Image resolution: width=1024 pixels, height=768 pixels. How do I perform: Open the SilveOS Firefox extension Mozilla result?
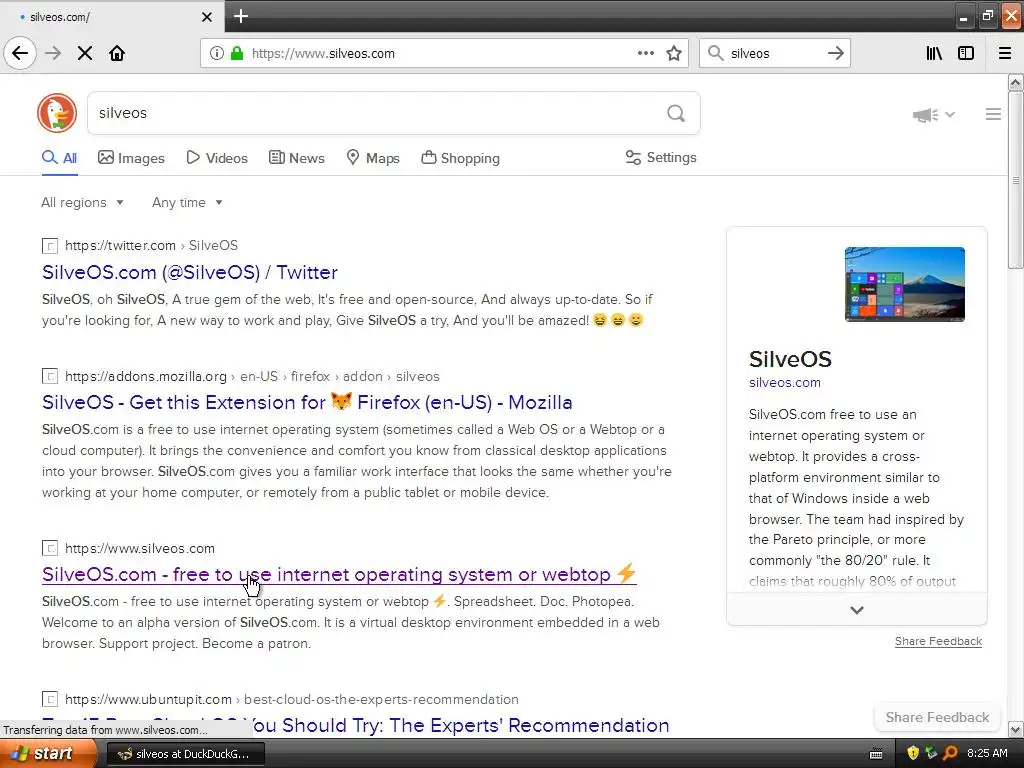307,402
